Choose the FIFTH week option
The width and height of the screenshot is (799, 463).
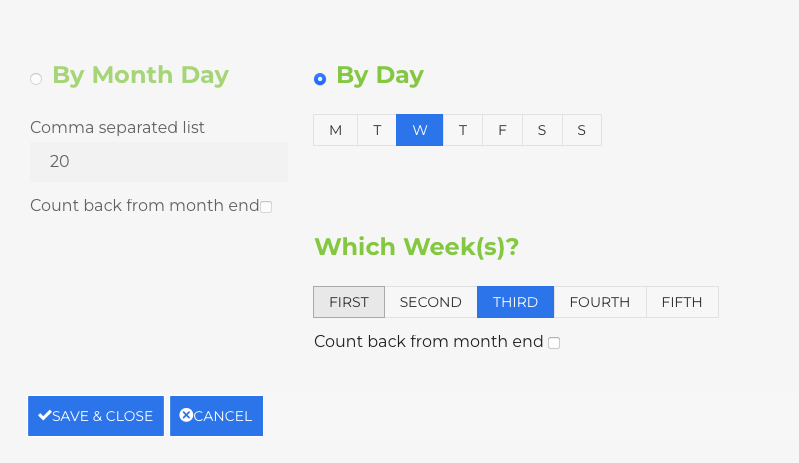tap(682, 302)
